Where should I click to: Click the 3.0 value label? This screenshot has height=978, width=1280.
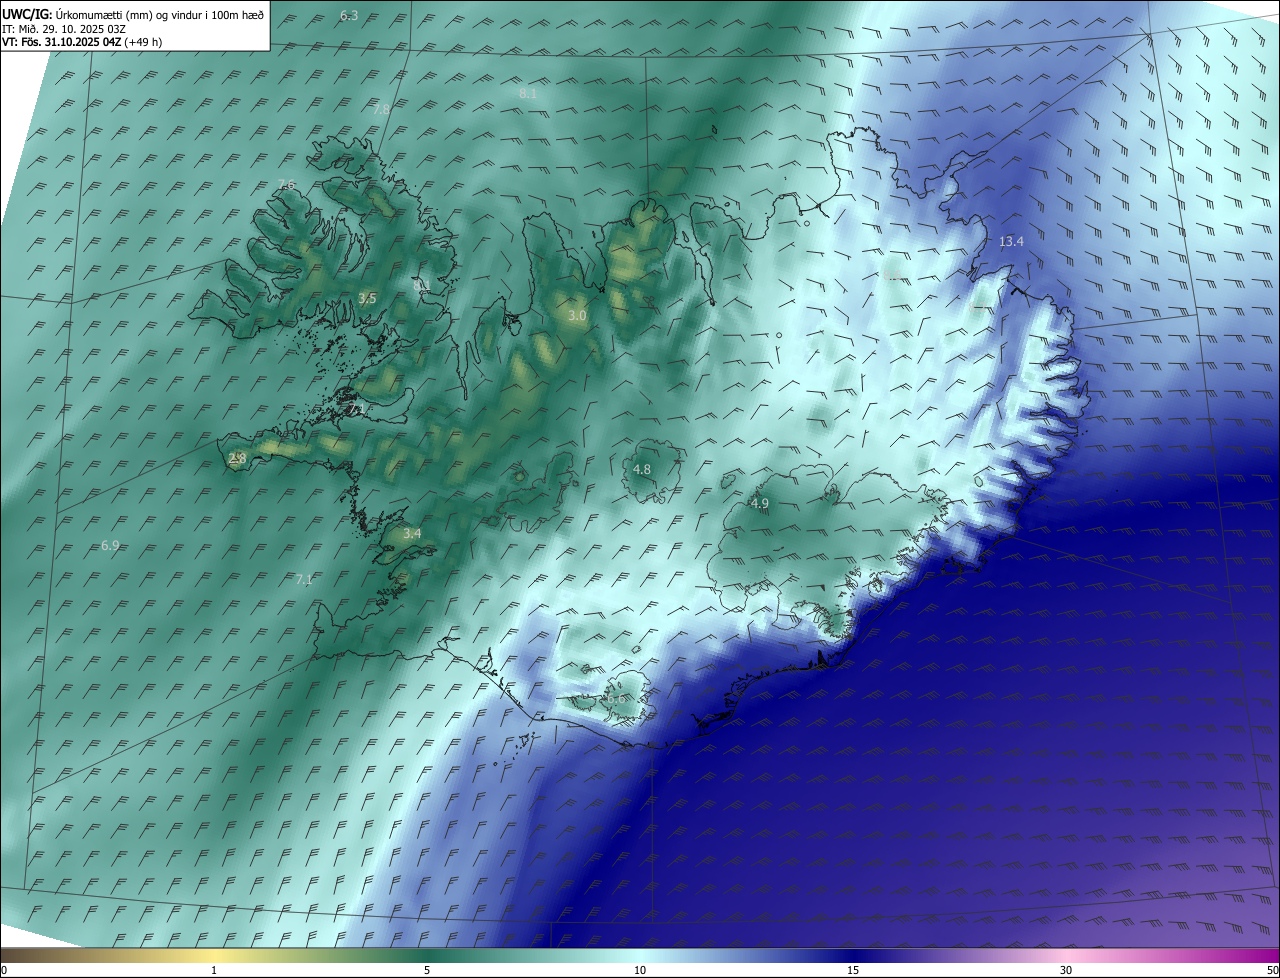tap(577, 315)
